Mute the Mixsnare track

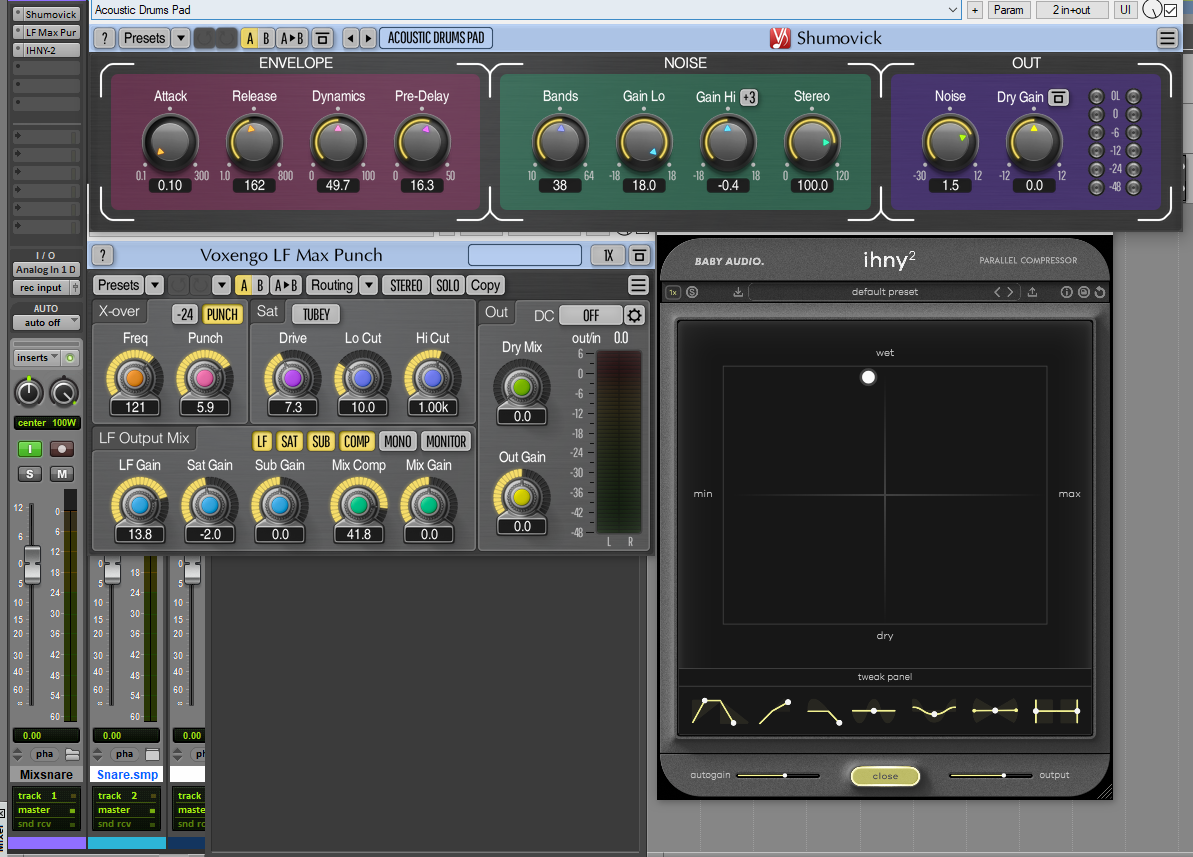pos(62,474)
